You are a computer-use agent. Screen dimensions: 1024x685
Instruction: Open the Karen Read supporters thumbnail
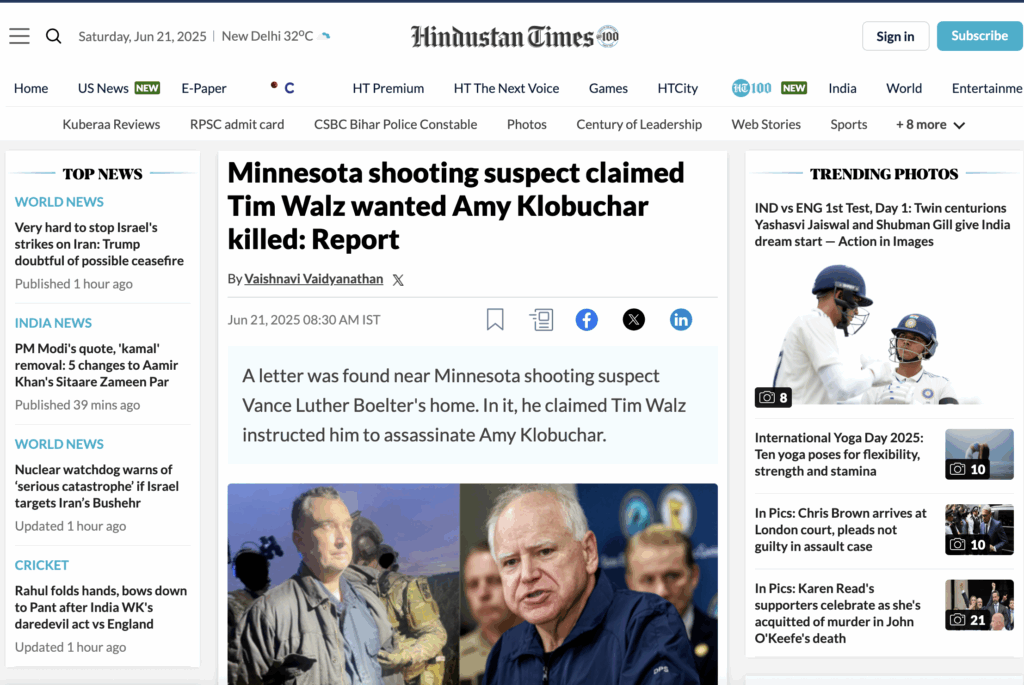click(979, 605)
